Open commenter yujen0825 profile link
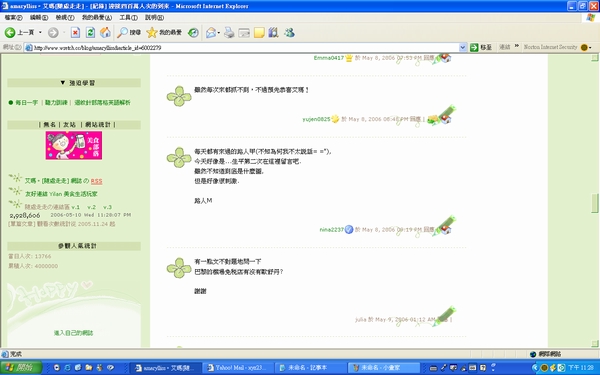 [316, 119]
